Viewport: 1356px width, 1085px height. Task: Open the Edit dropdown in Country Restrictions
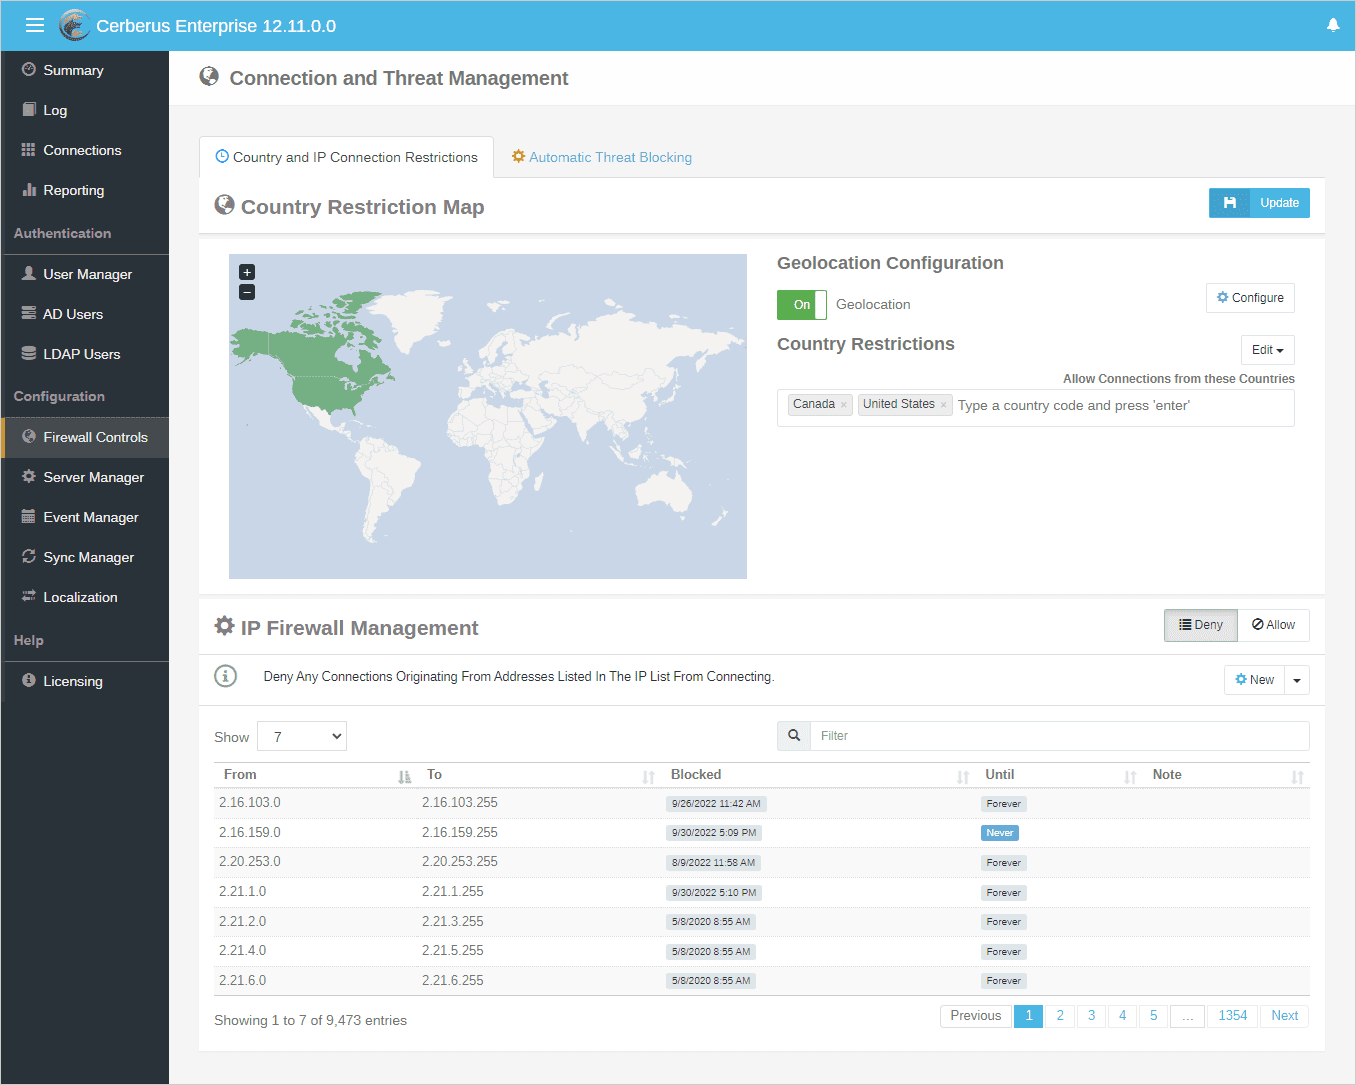point(1267,350)
